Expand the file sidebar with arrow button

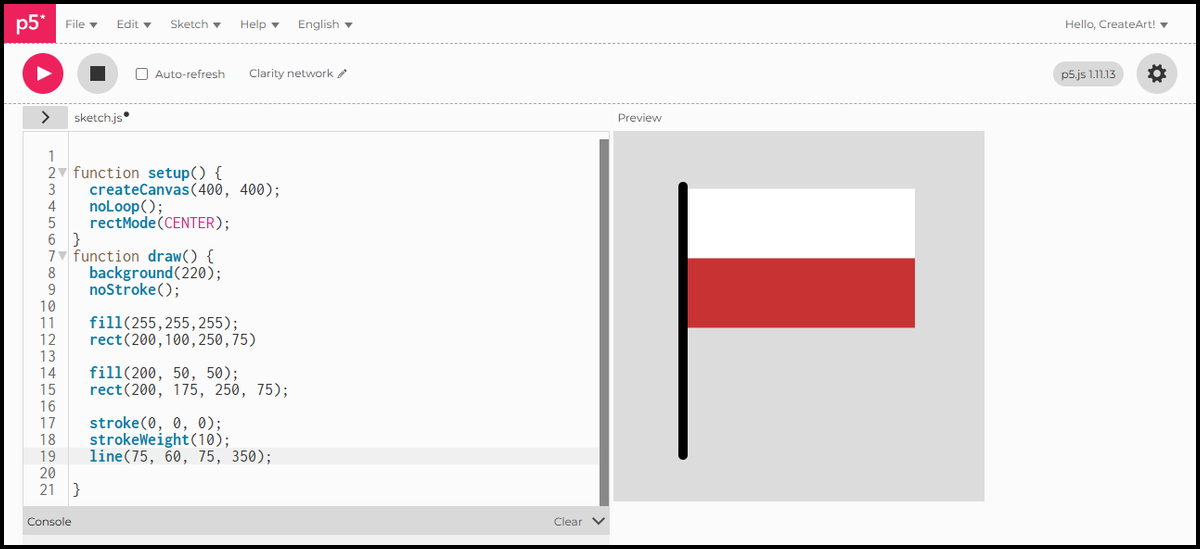(x=45, y=117)
